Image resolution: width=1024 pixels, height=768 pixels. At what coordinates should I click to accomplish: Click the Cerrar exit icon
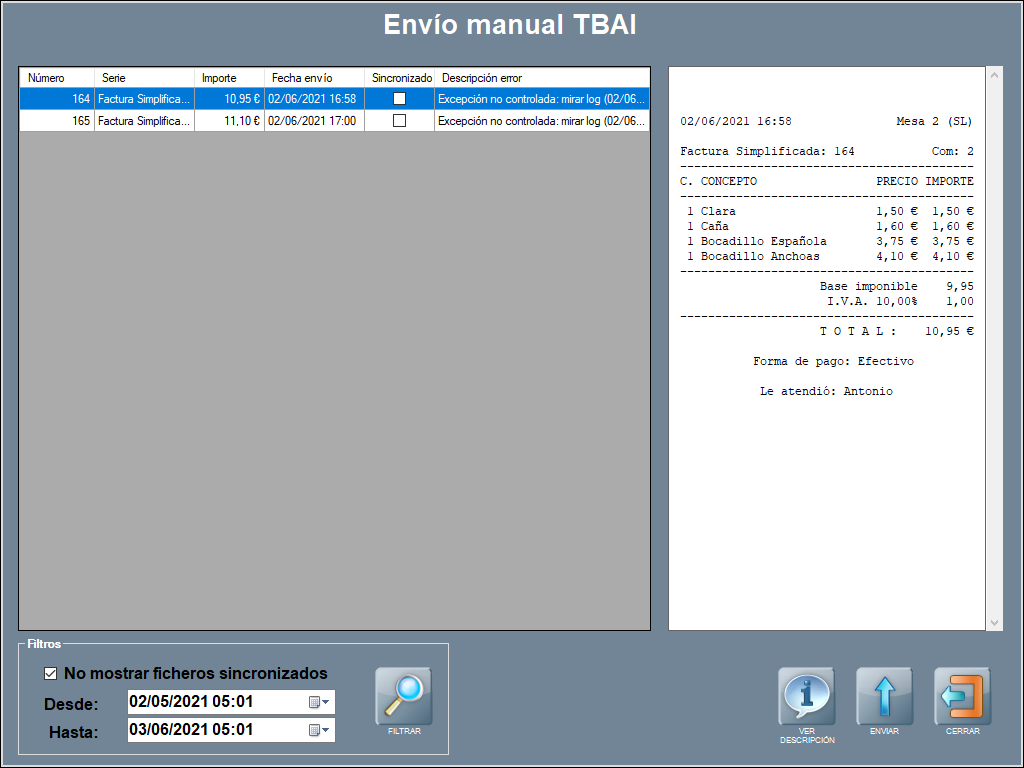962,696
